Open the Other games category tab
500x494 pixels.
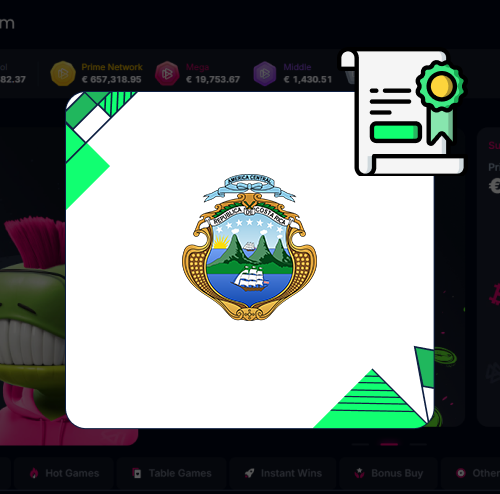471,473
